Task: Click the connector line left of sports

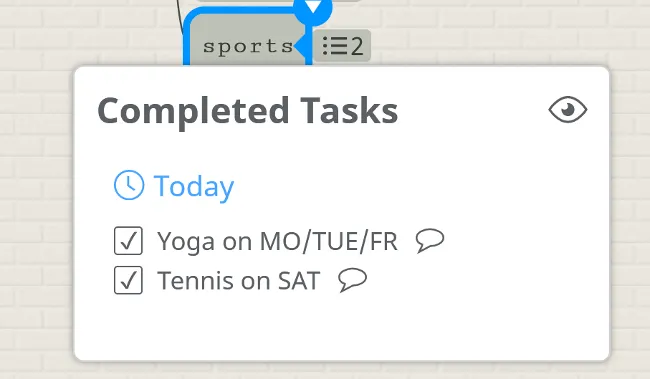Action: pos(179,17)
